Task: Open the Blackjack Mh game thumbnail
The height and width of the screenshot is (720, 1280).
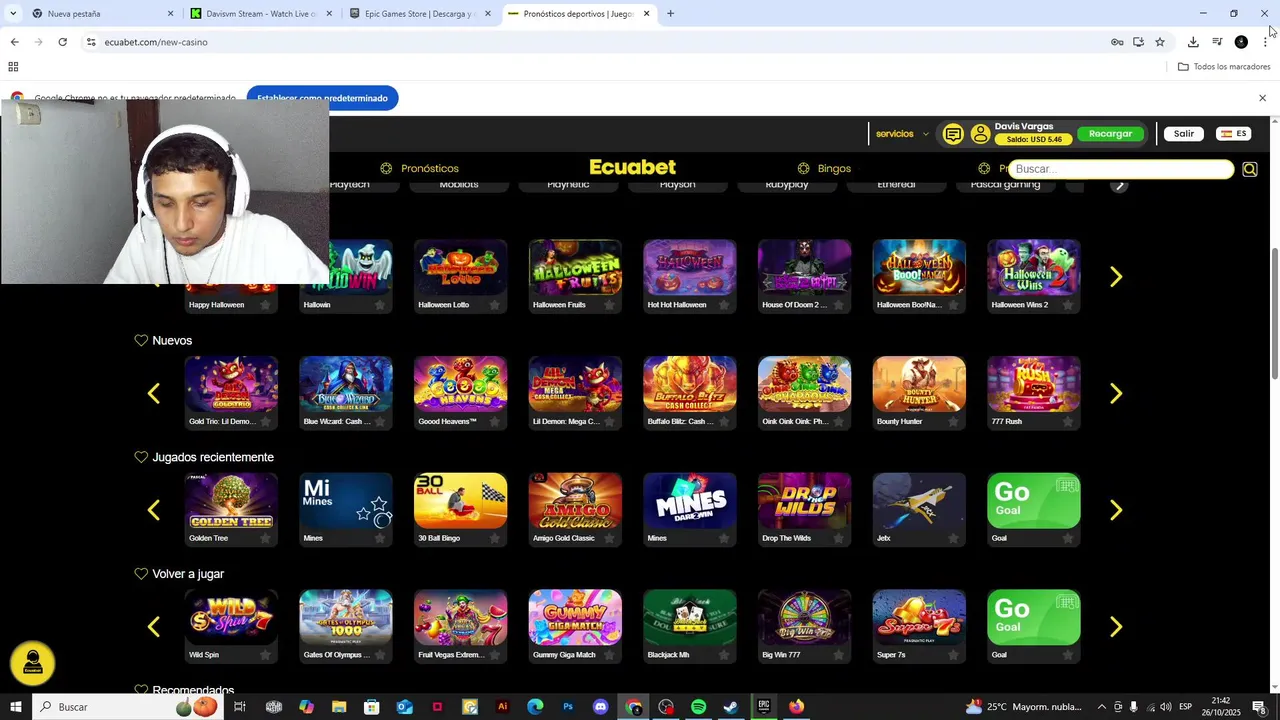Action: click(689, 617)
